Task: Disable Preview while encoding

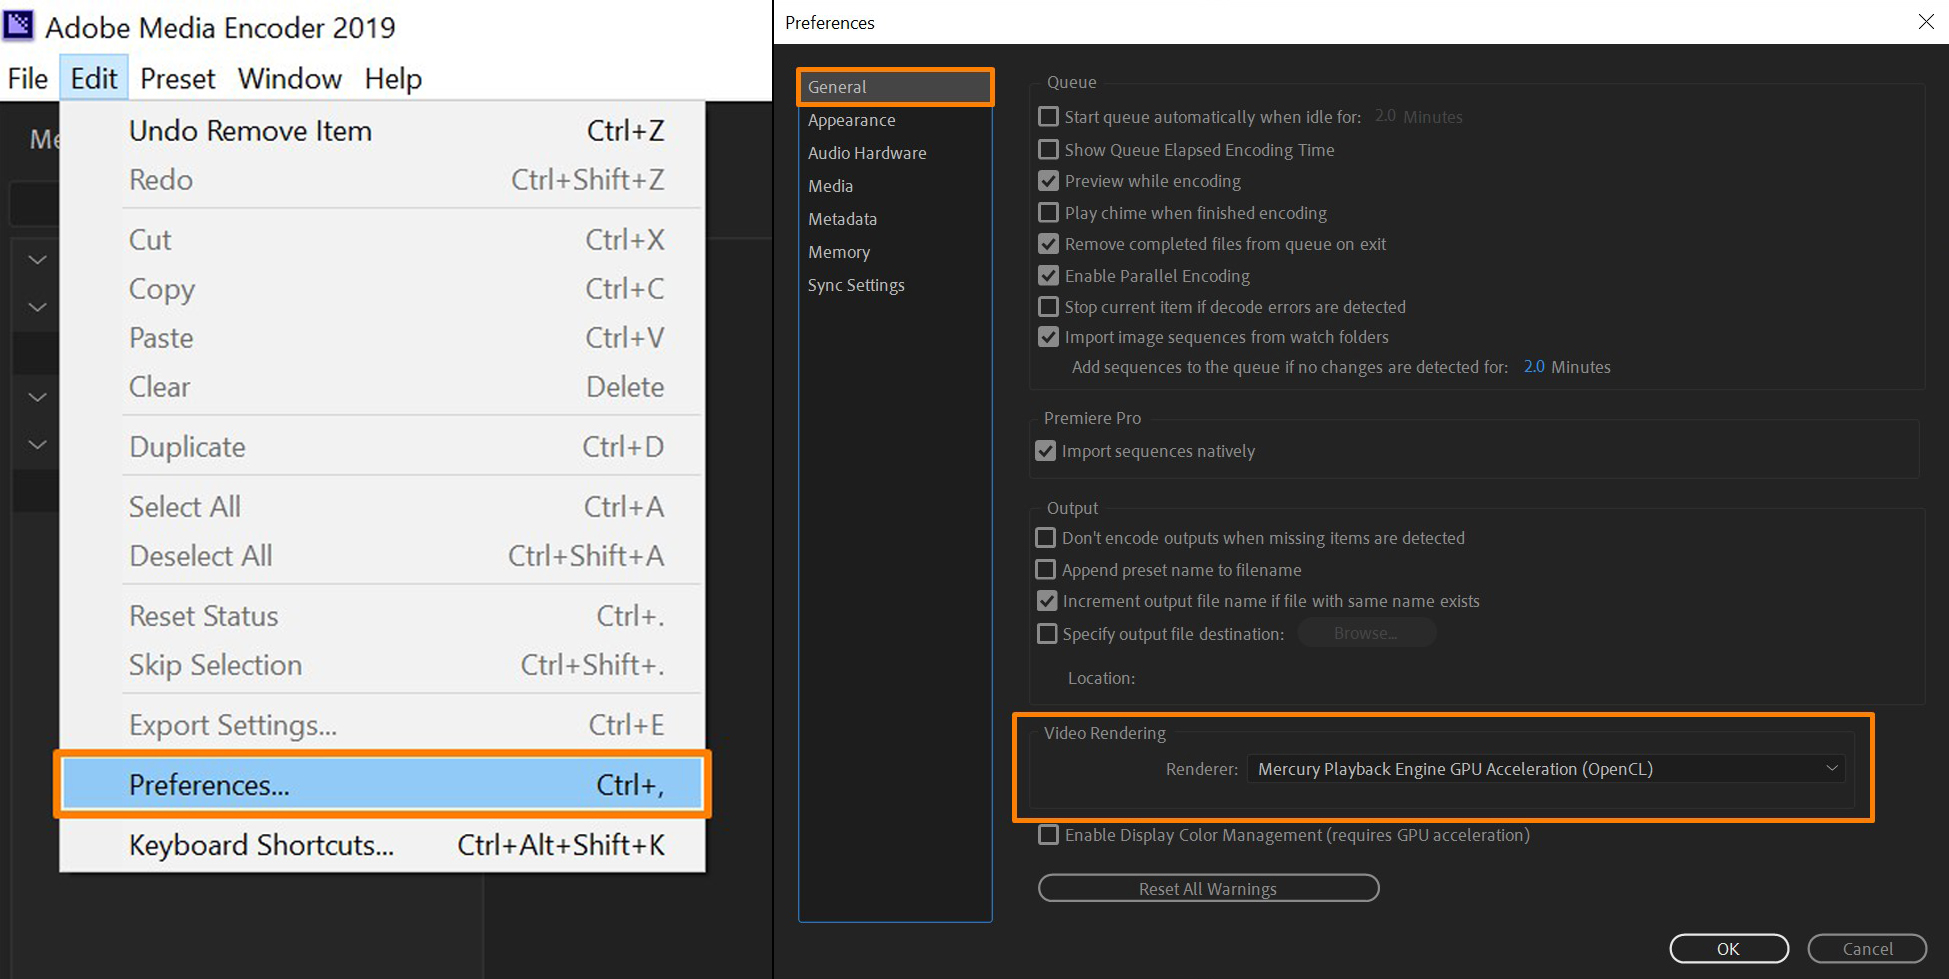Action: point(1048,181)
